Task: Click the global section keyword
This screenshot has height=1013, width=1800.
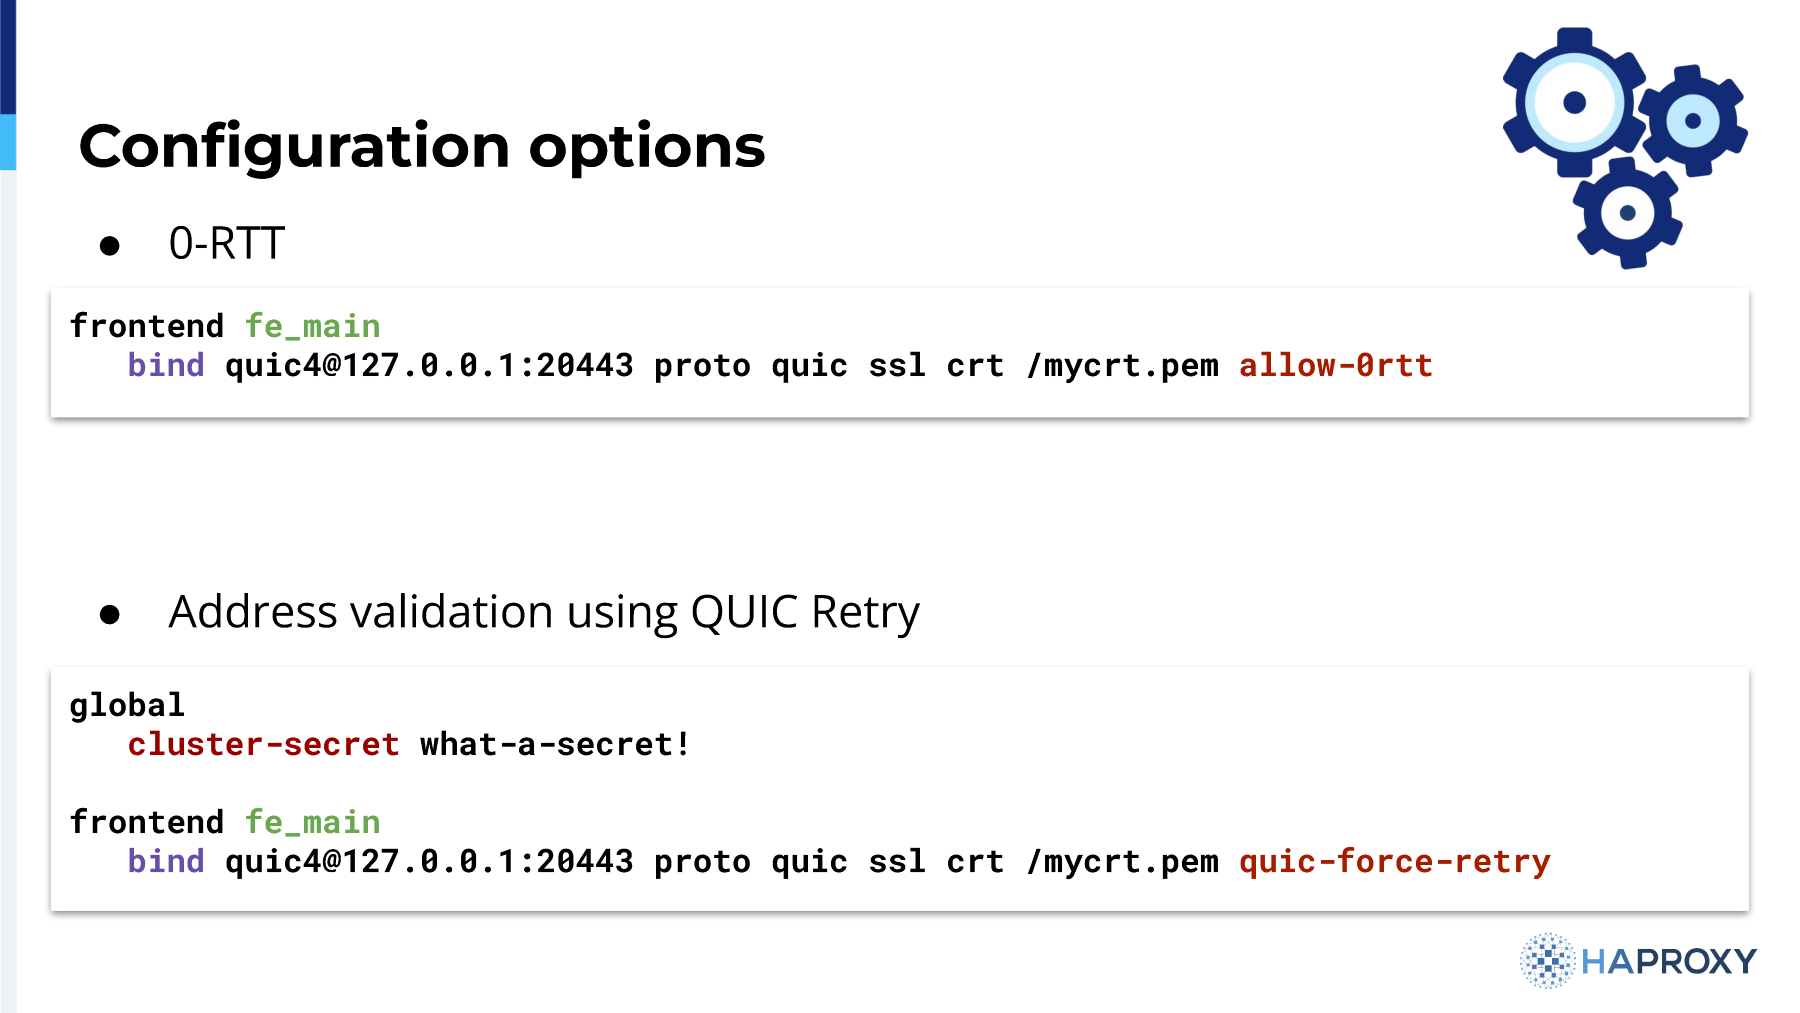Action: click(127, 705)
